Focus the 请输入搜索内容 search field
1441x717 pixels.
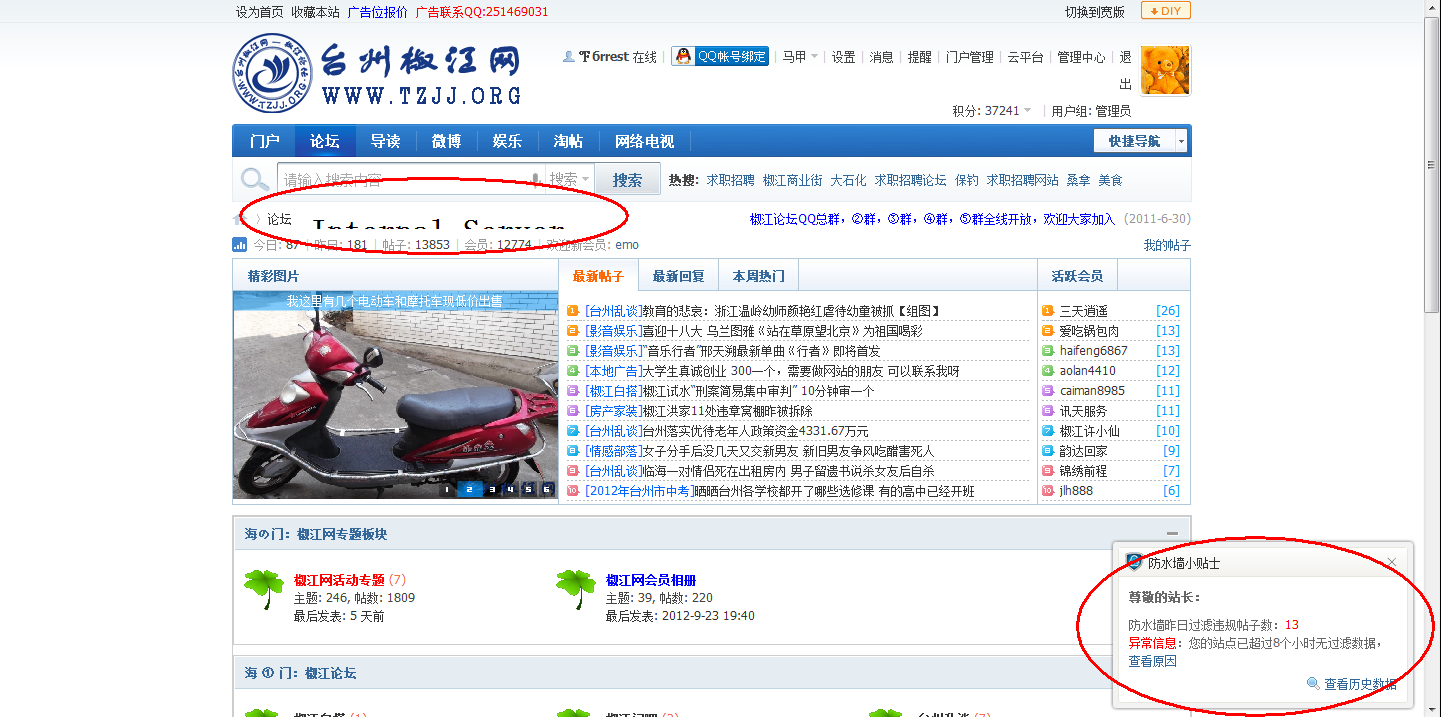point(410,180)
